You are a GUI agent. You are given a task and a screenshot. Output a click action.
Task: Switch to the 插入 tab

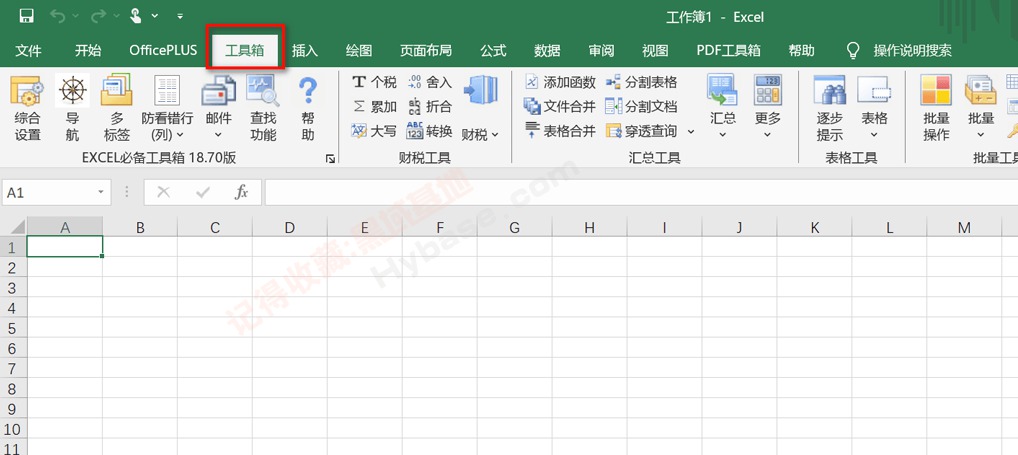(304, 51)
